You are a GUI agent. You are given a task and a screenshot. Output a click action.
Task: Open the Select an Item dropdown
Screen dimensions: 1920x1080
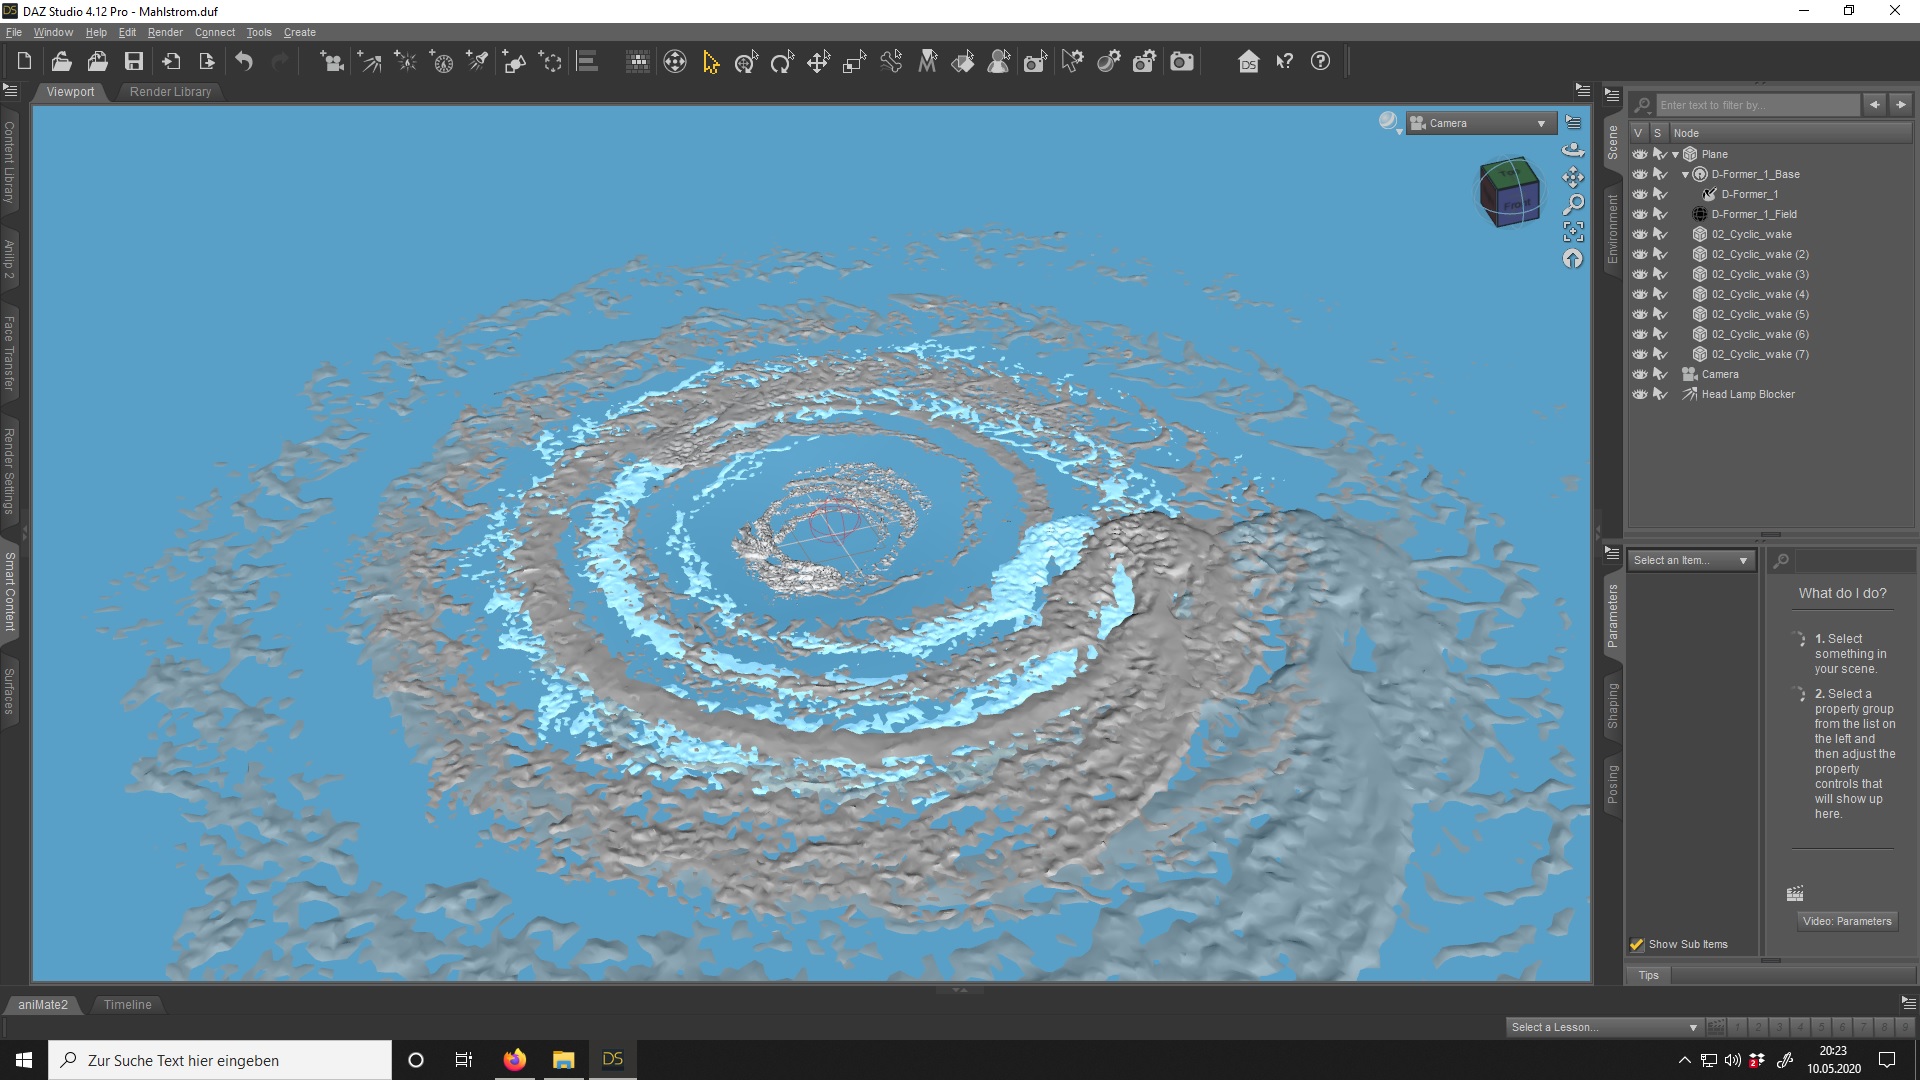click(1690, 560)
